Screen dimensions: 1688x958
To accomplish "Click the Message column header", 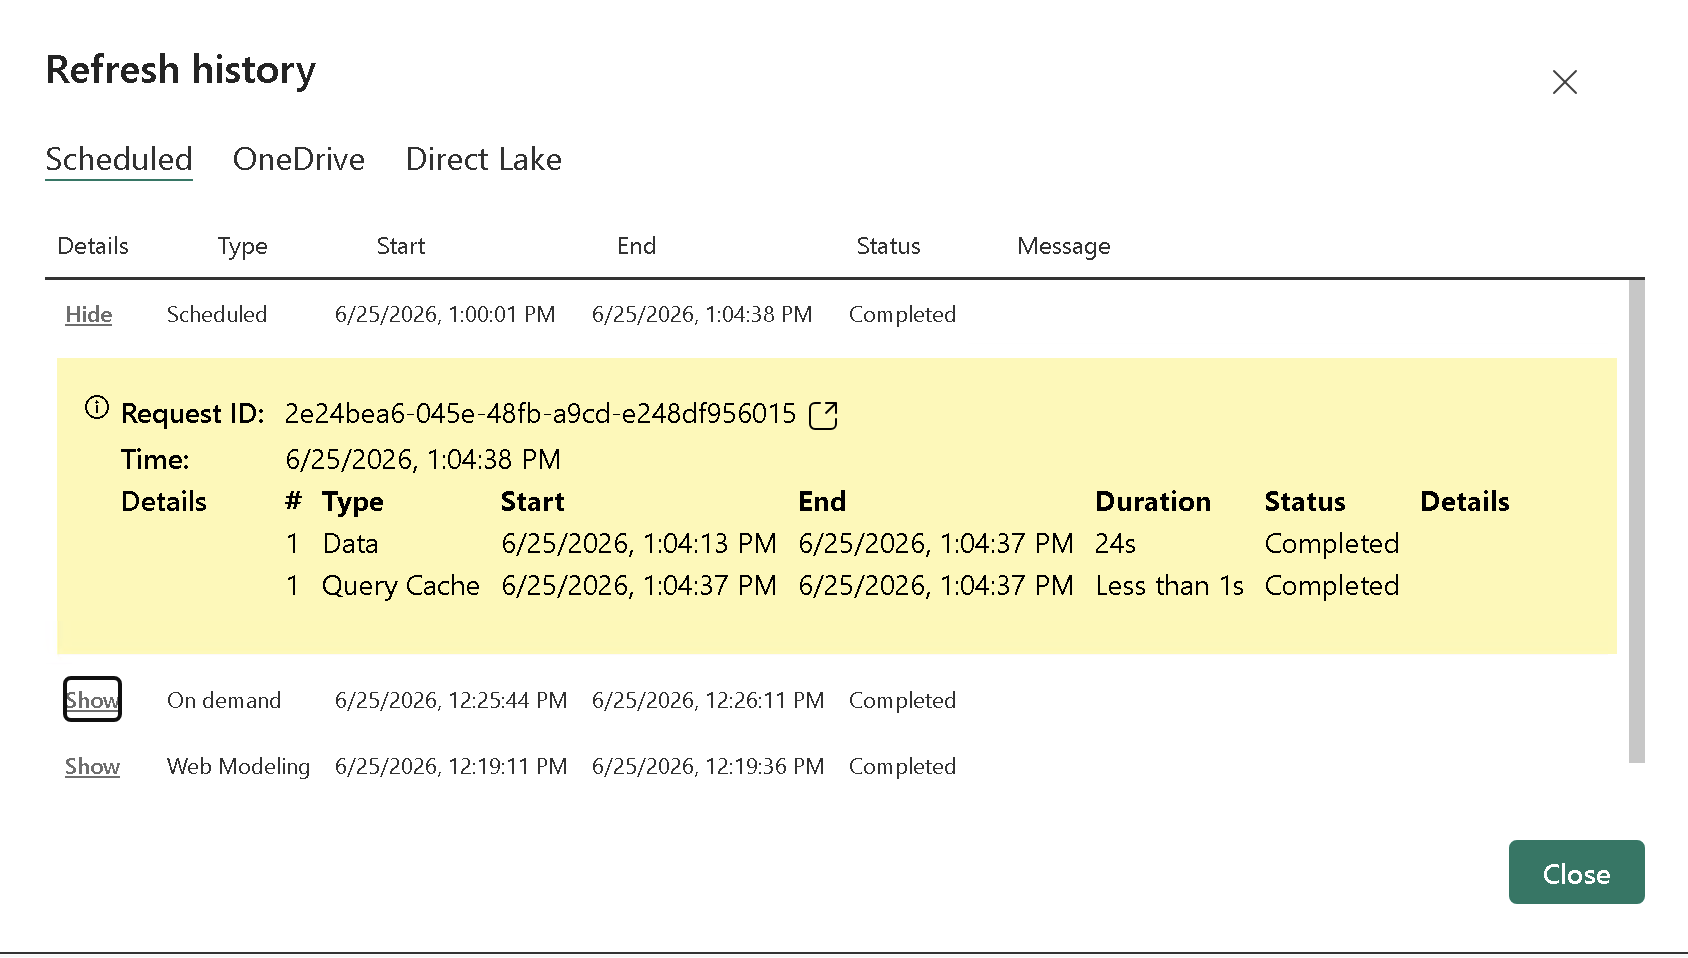I will [x=1064, y=247].
